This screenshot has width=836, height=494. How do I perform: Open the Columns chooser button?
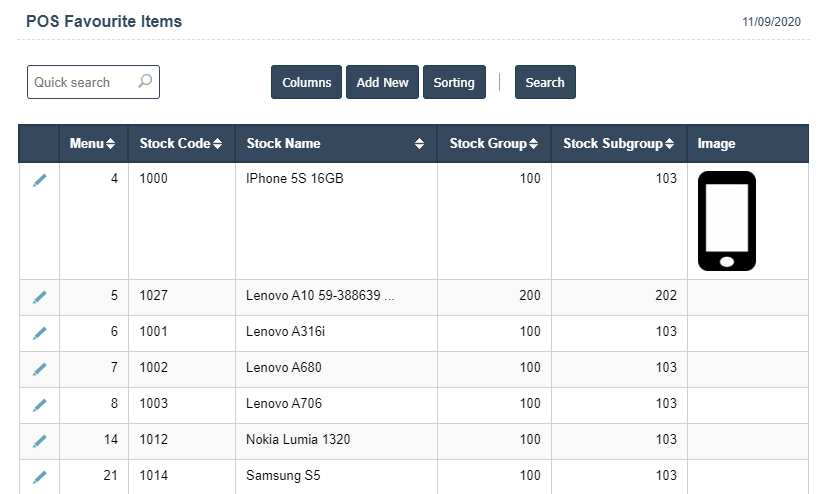(x=306, y=83)
